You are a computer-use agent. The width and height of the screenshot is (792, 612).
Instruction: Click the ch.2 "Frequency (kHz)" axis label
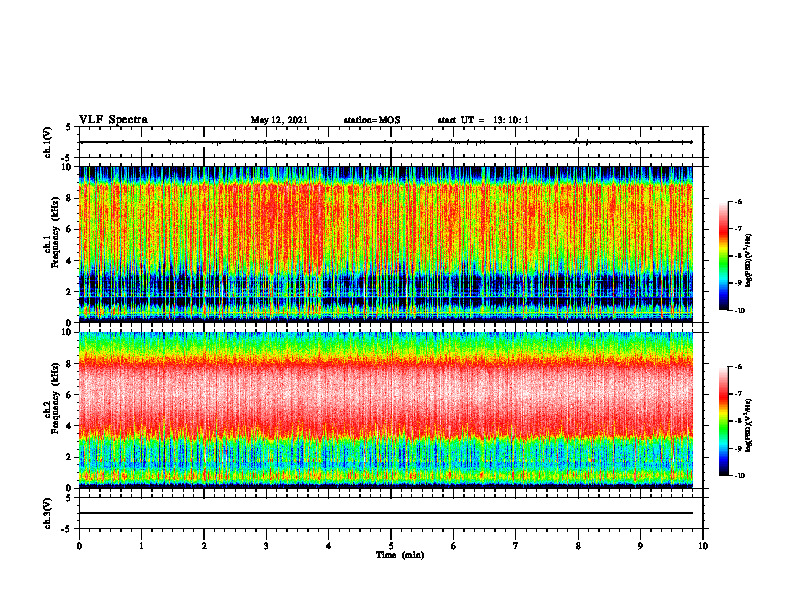[56, 398]
